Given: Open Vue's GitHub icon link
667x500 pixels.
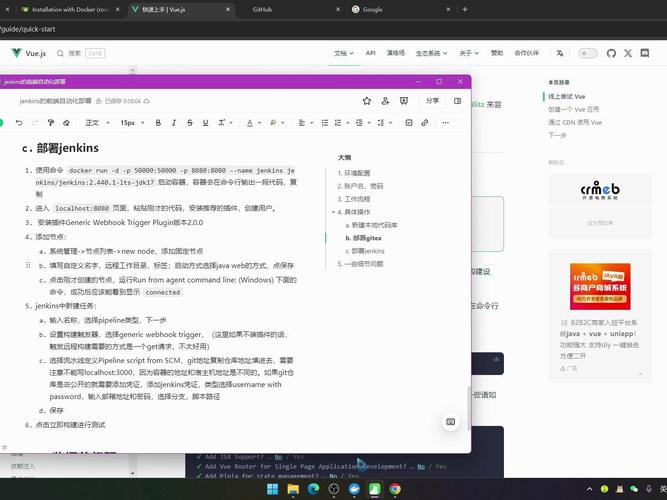Looking at the screenshot, I should (x=611, y=53).
